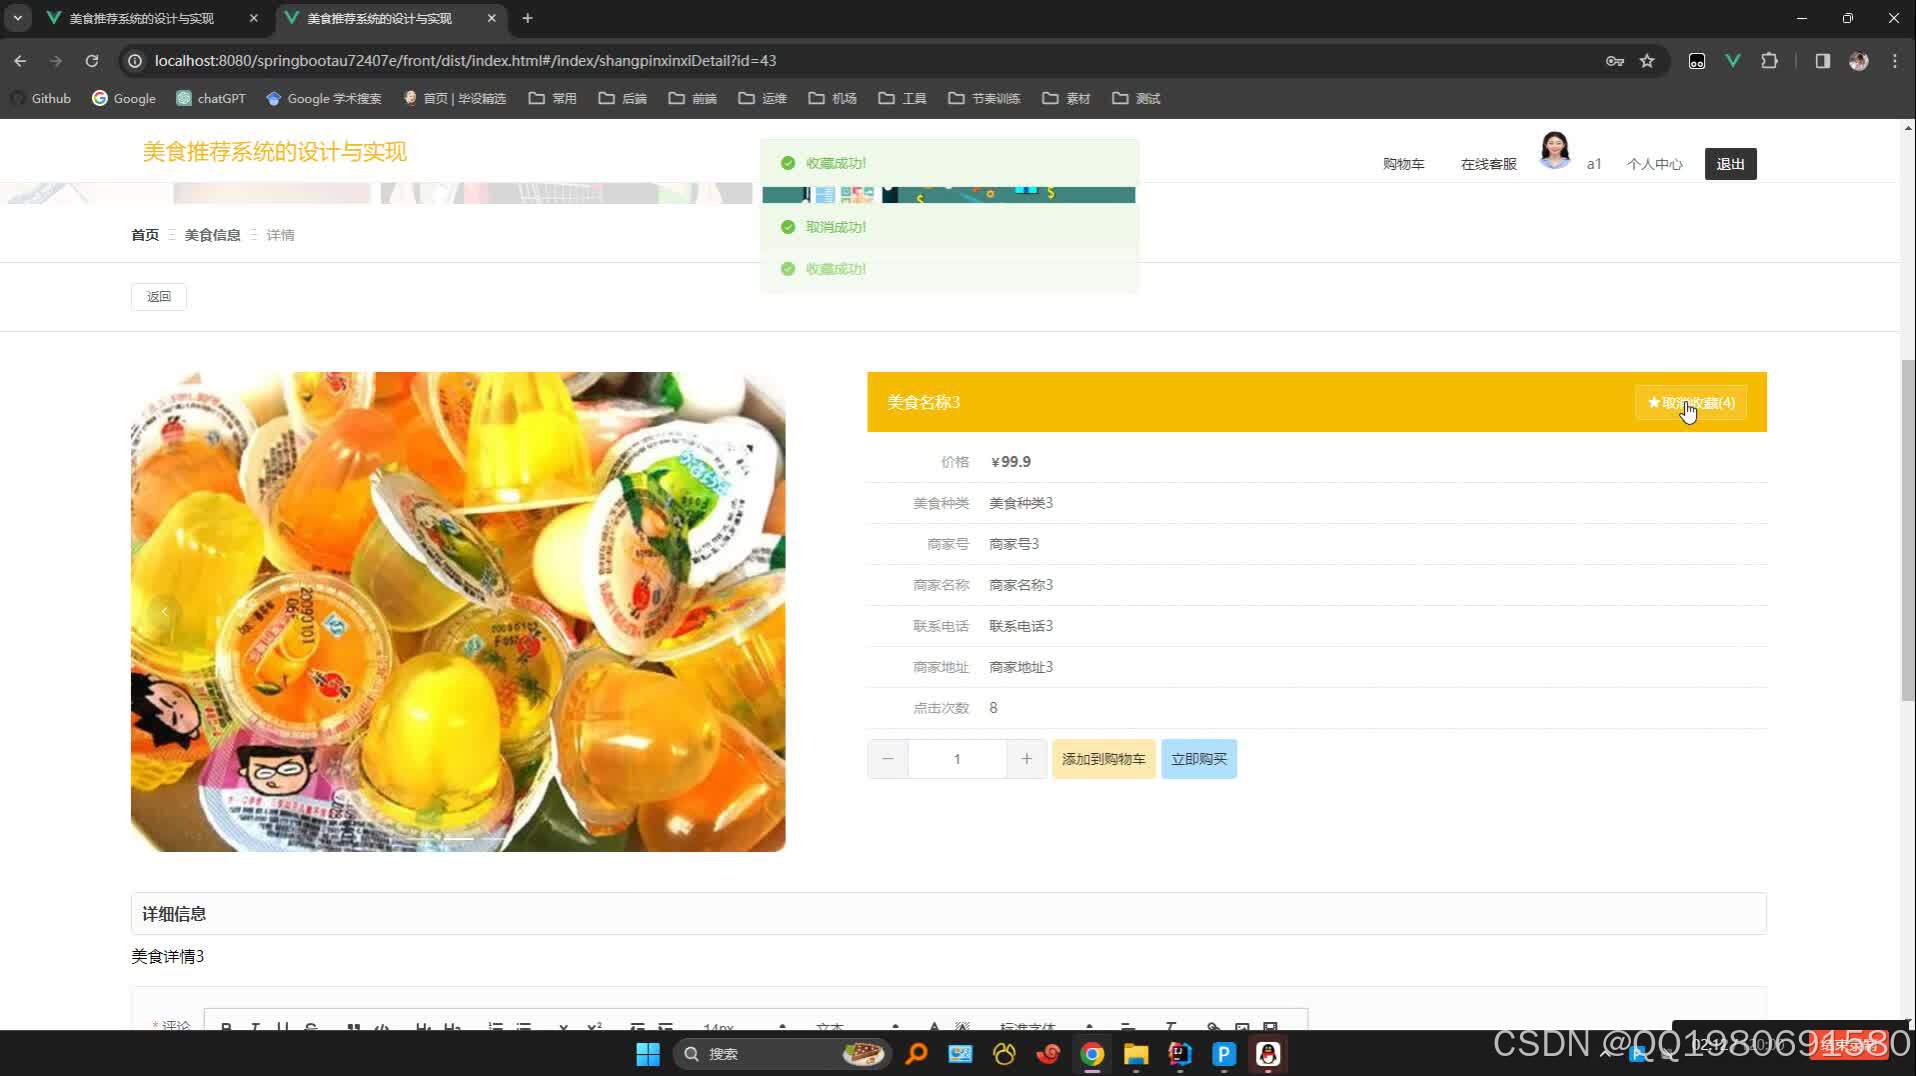Insert an image using the editor toolbar icon
The width and height of the screenshot is (1916, 1076).
tap(1241, 1028)
